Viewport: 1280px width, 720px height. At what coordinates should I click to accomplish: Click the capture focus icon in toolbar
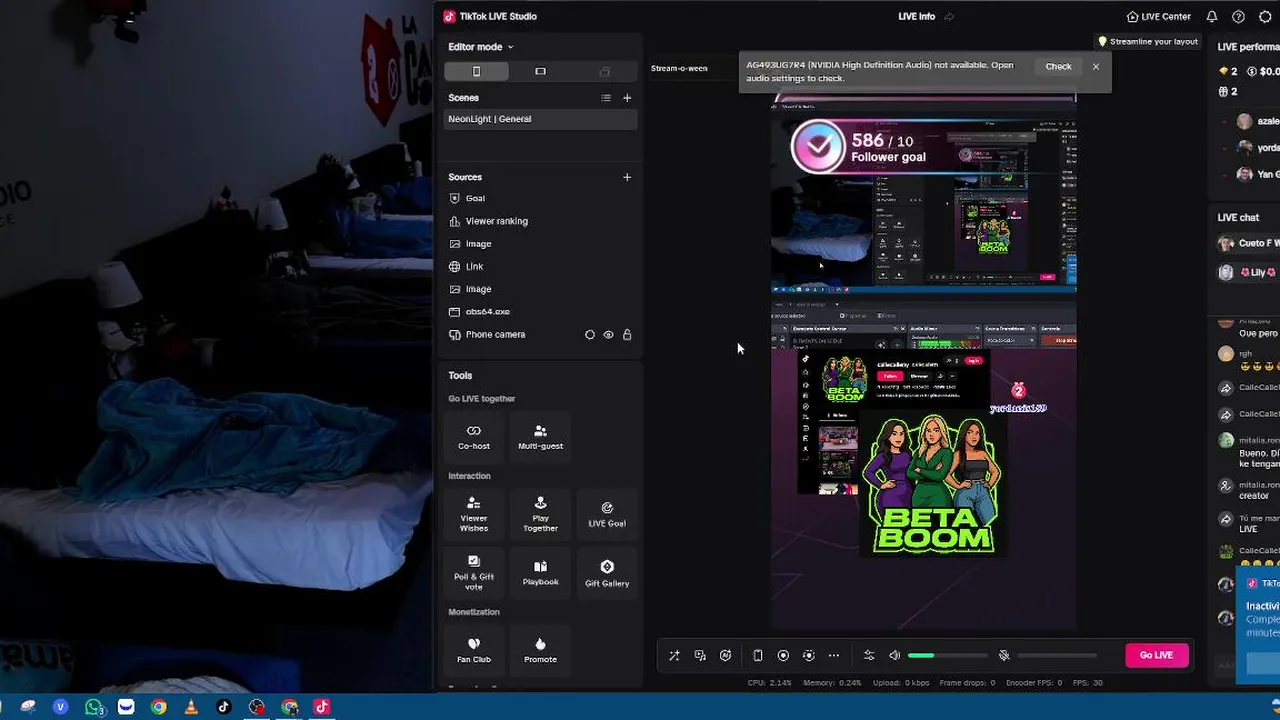(x=809, y=656)
